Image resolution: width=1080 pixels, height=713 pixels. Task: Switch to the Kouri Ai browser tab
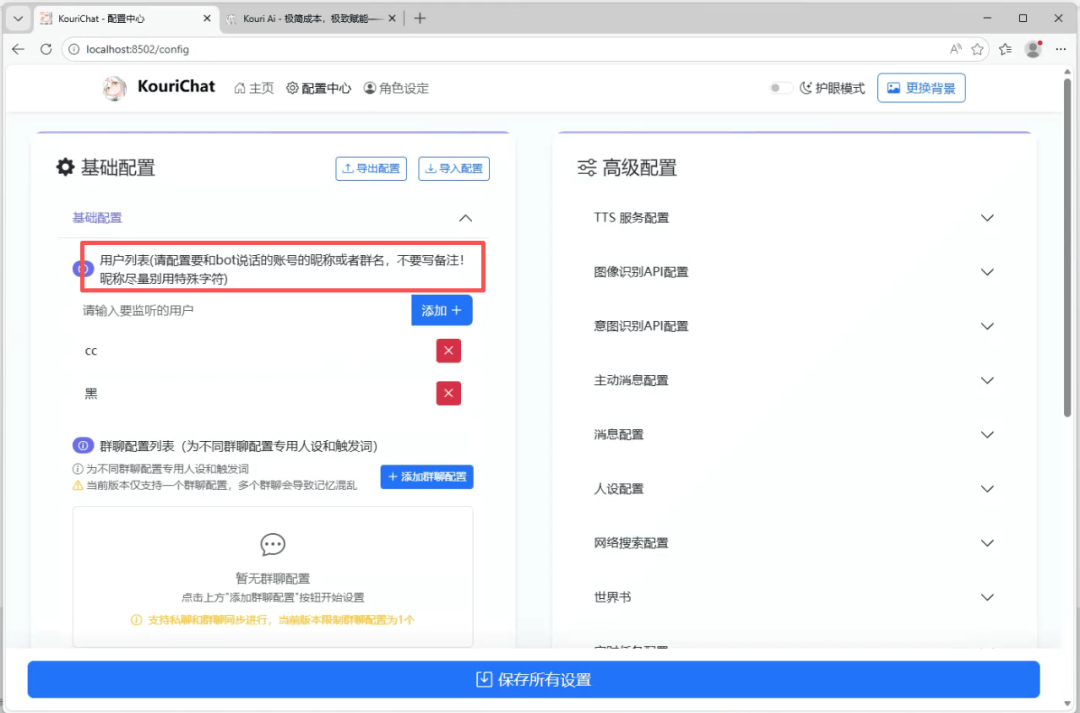[310, 18]
